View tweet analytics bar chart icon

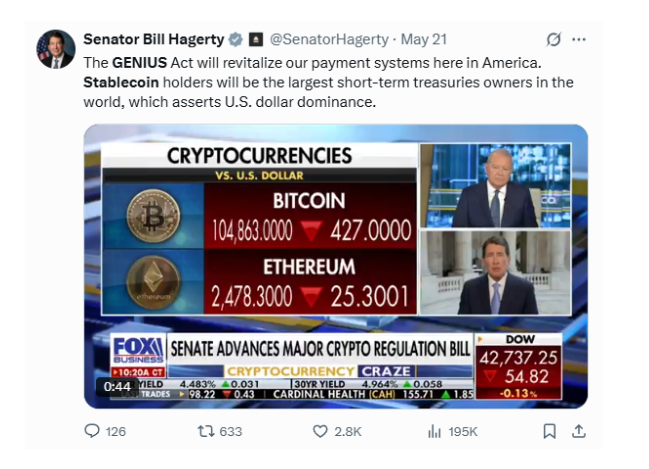coord(434,431)
